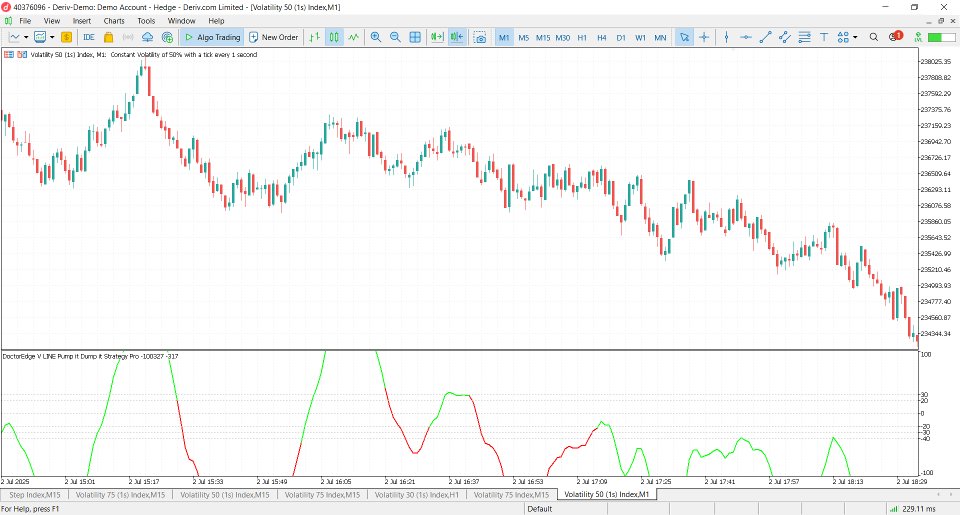The height and width of the screenshot is (515, 960).
Task: Expand the chart type dropdown arrow
Action: click(26, 37)
